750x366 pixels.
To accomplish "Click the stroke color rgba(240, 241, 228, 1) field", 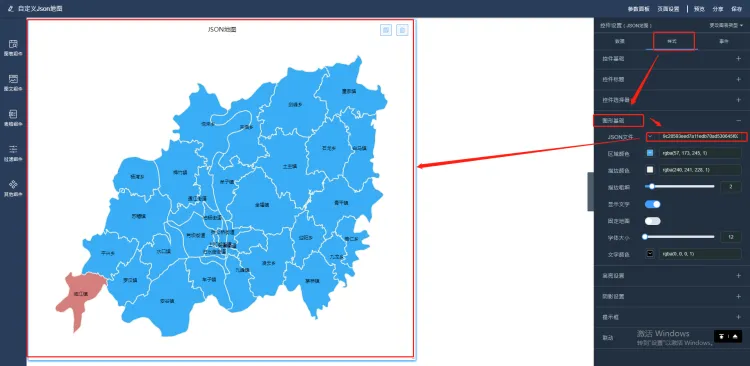I will [700, 170].
